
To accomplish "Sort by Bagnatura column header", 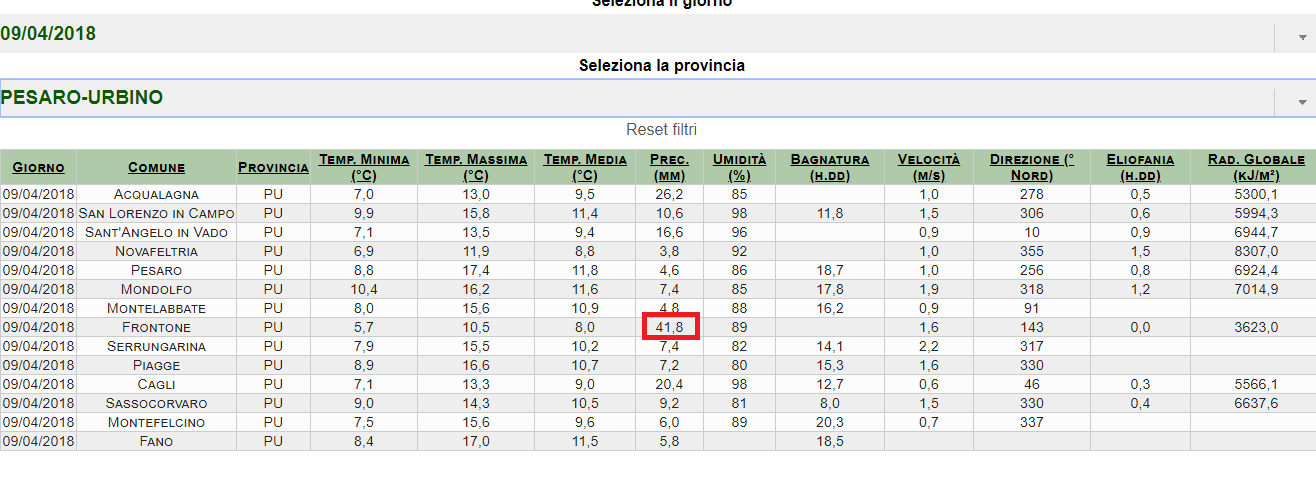I will [829, 167].
